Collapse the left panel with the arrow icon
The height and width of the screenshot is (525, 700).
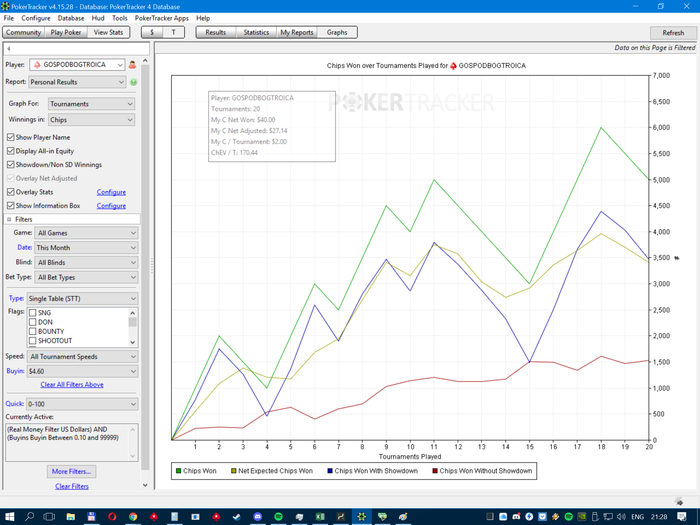(8, 49)
